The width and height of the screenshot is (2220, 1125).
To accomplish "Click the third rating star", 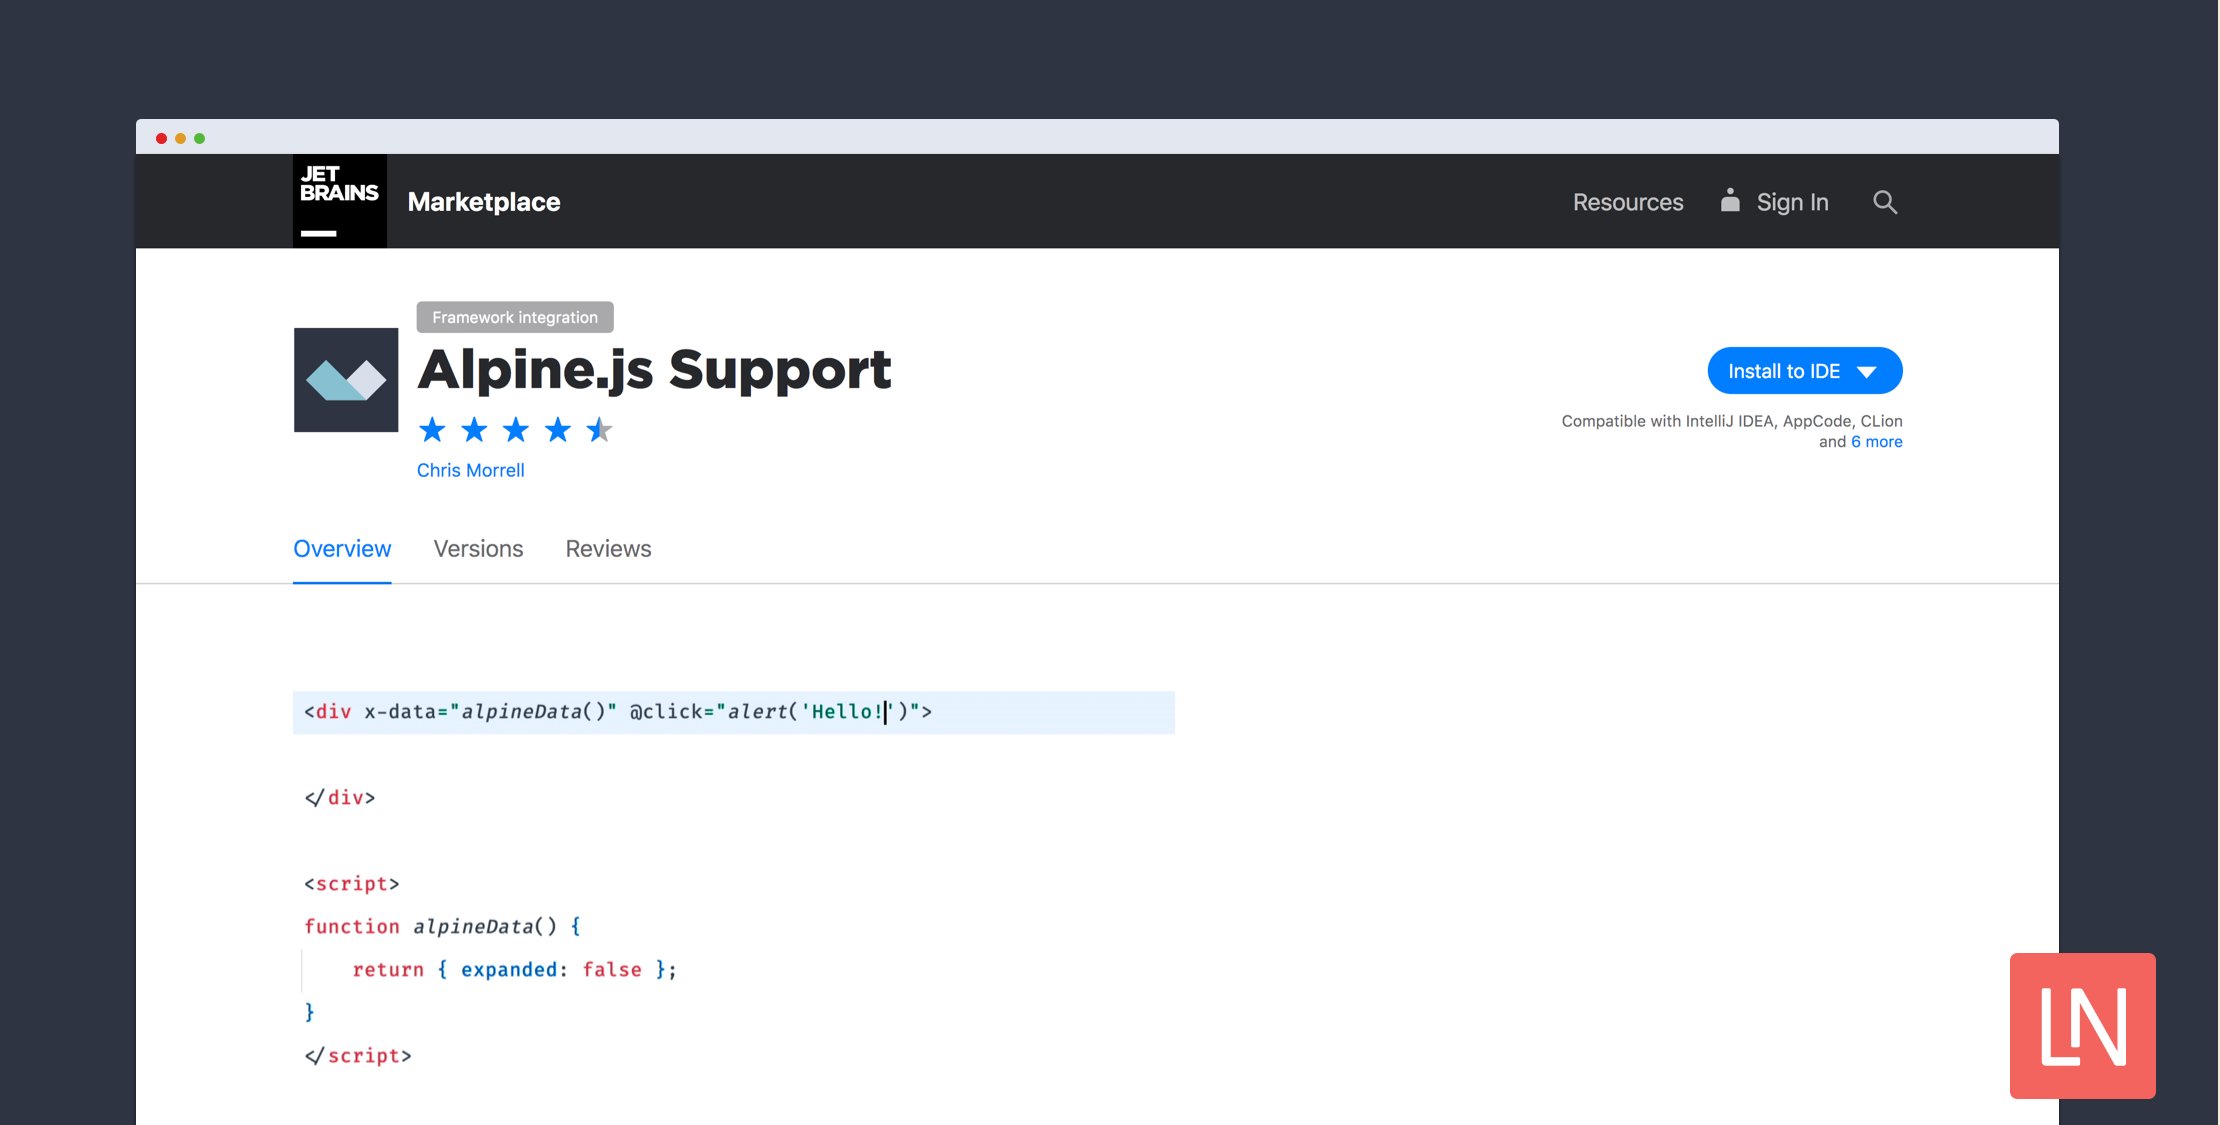I will pyautogui.click(x=516, y=430).
